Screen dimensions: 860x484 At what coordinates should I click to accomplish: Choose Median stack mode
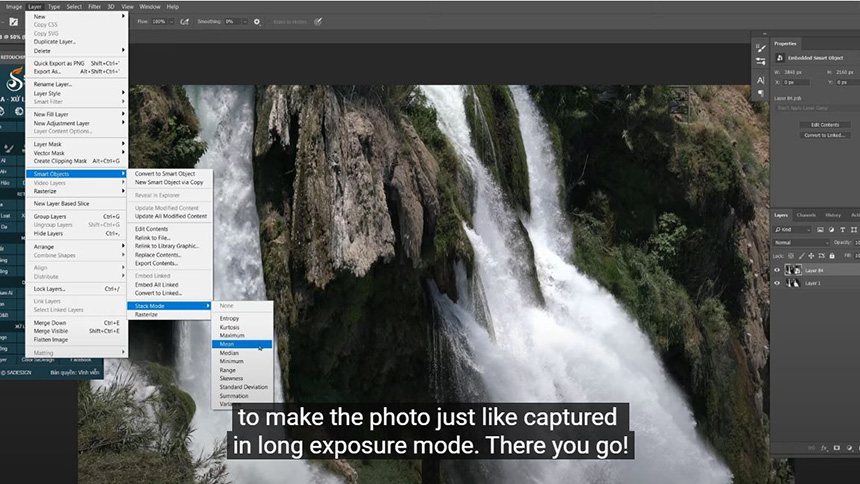click(230, 352)
